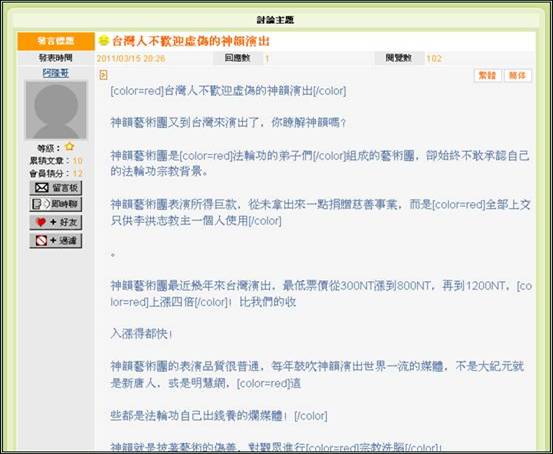The width and height of the screenshot is (553, 454).
Task: Click the gold star level icon
Action: 69,146
